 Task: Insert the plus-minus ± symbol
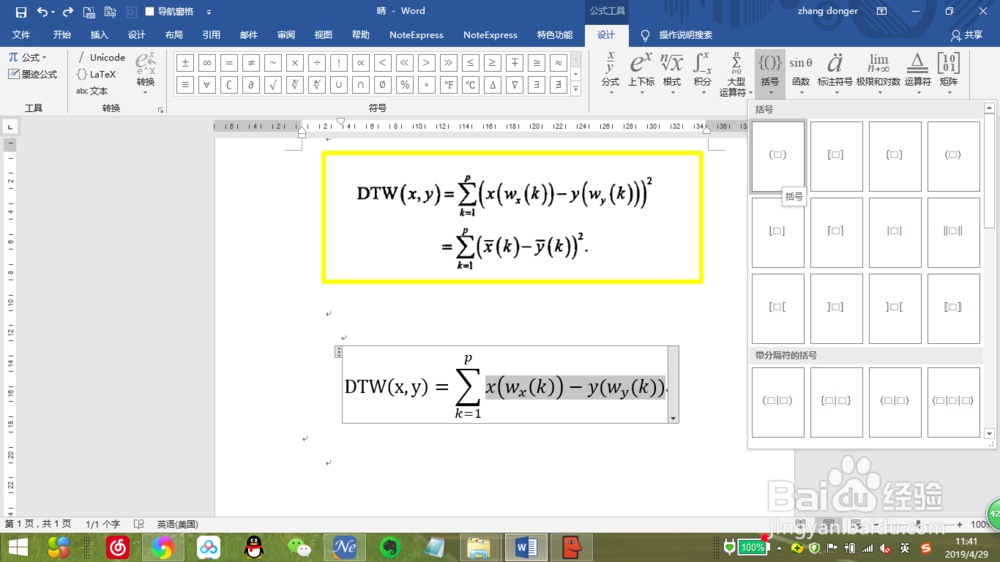tap(185, 63)
